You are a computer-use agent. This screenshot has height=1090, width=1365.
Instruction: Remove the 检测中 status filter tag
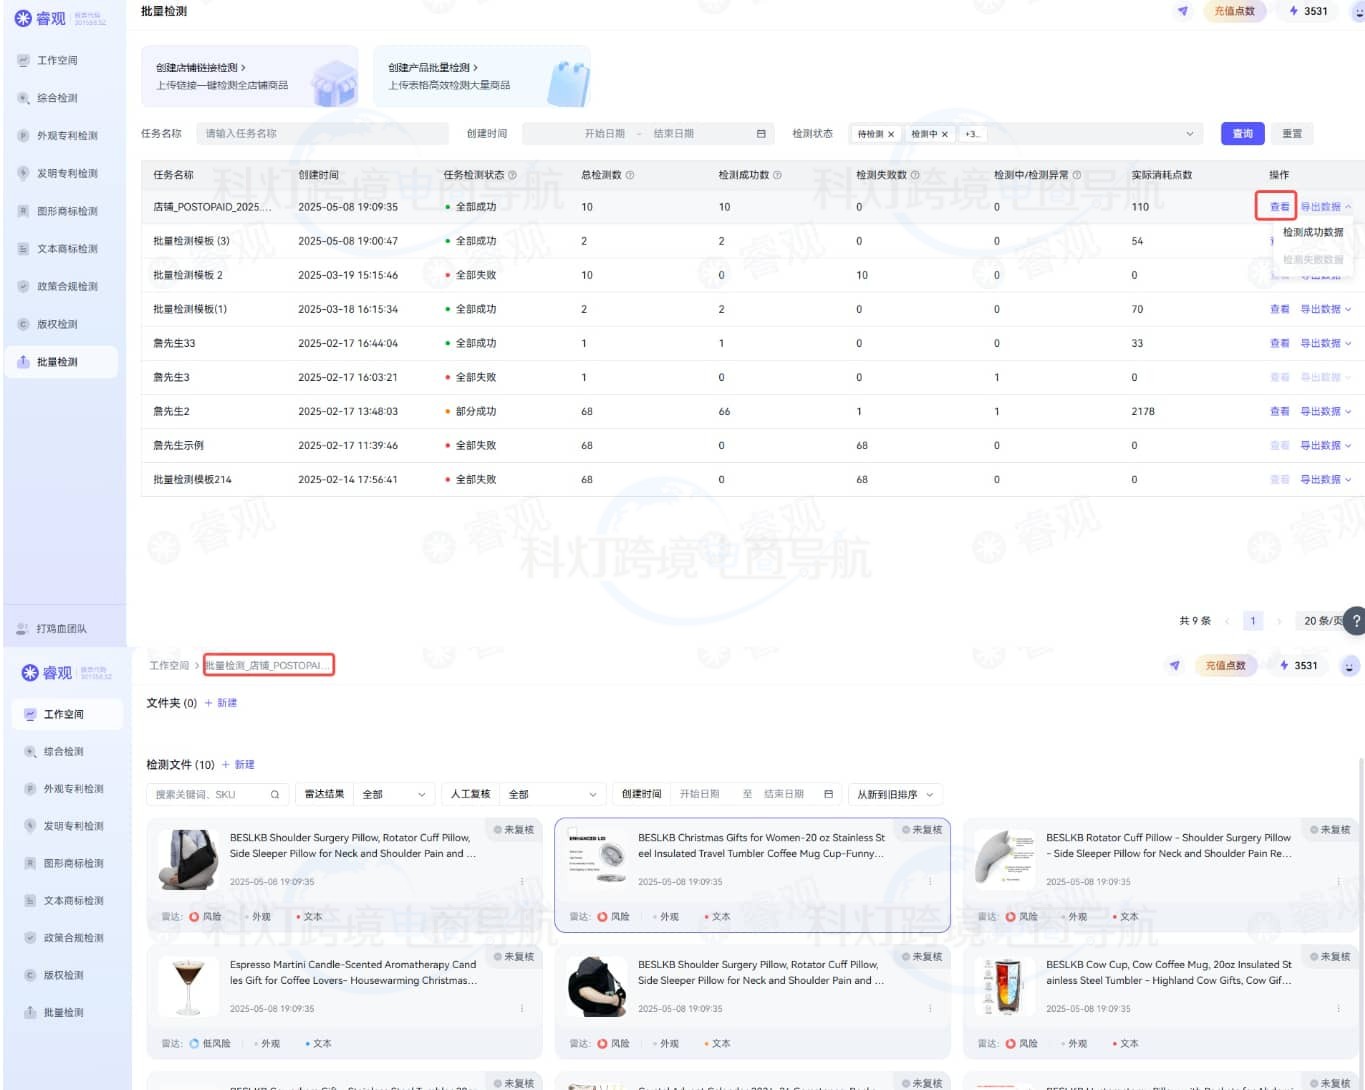(x=944, y=134)
